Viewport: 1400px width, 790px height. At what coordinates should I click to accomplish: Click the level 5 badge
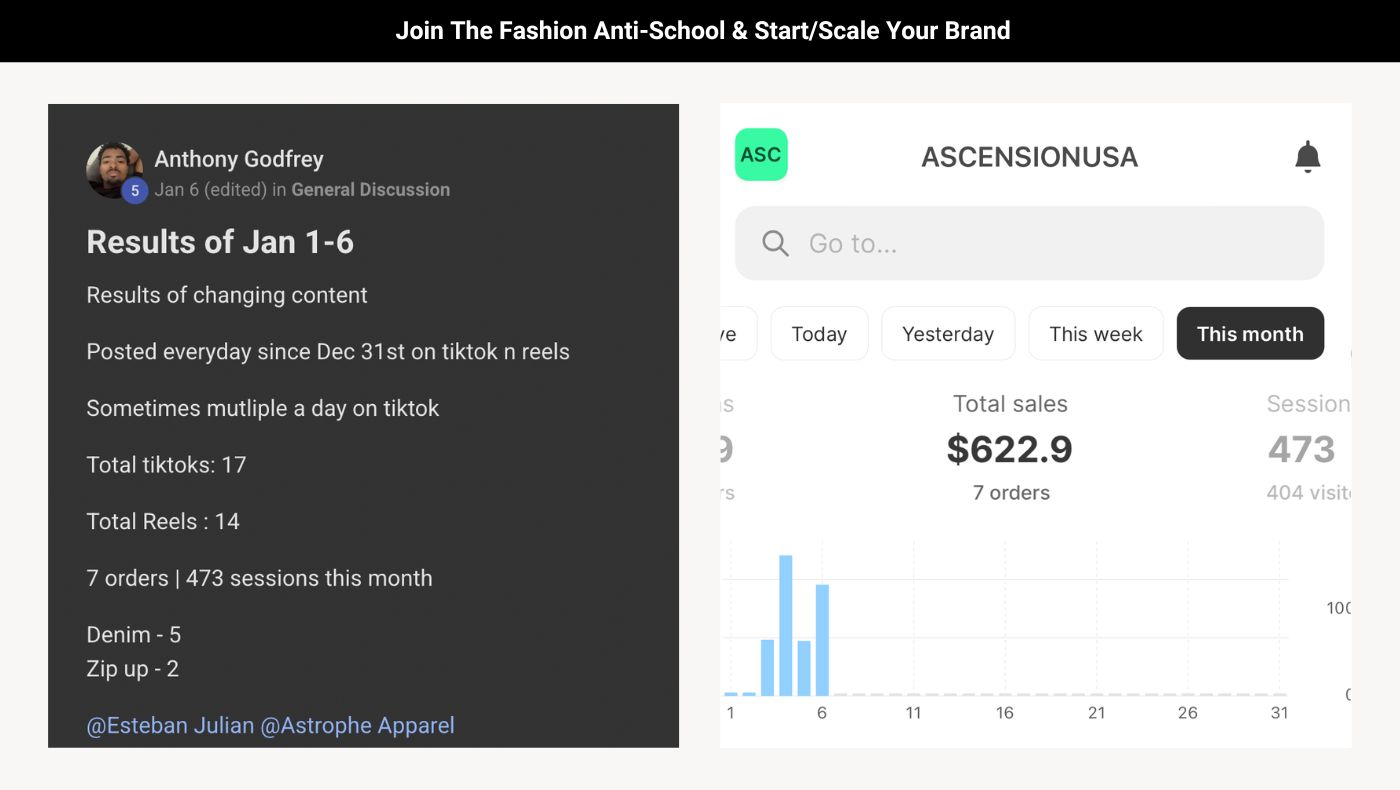135,190
